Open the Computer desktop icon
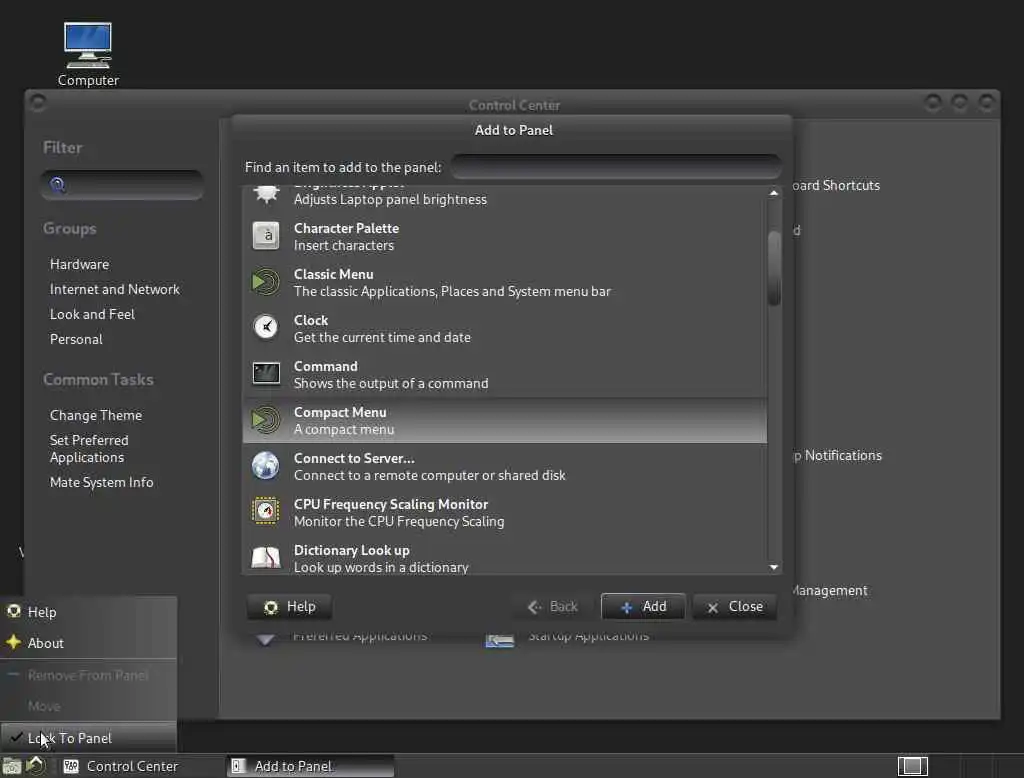The width and height of the screenshot is (1024, 778). [x=88, y=55]
